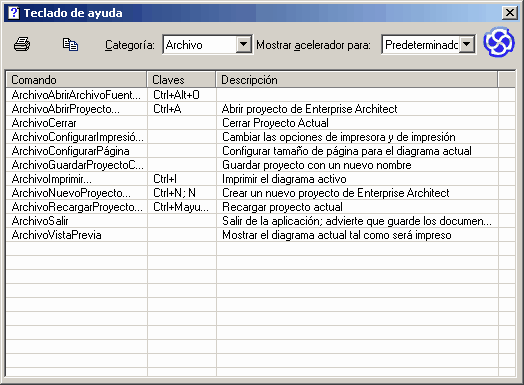Select the ArchivoConfigurarPágina row
The height and width of the screenshot is (385, 524).
261,151
